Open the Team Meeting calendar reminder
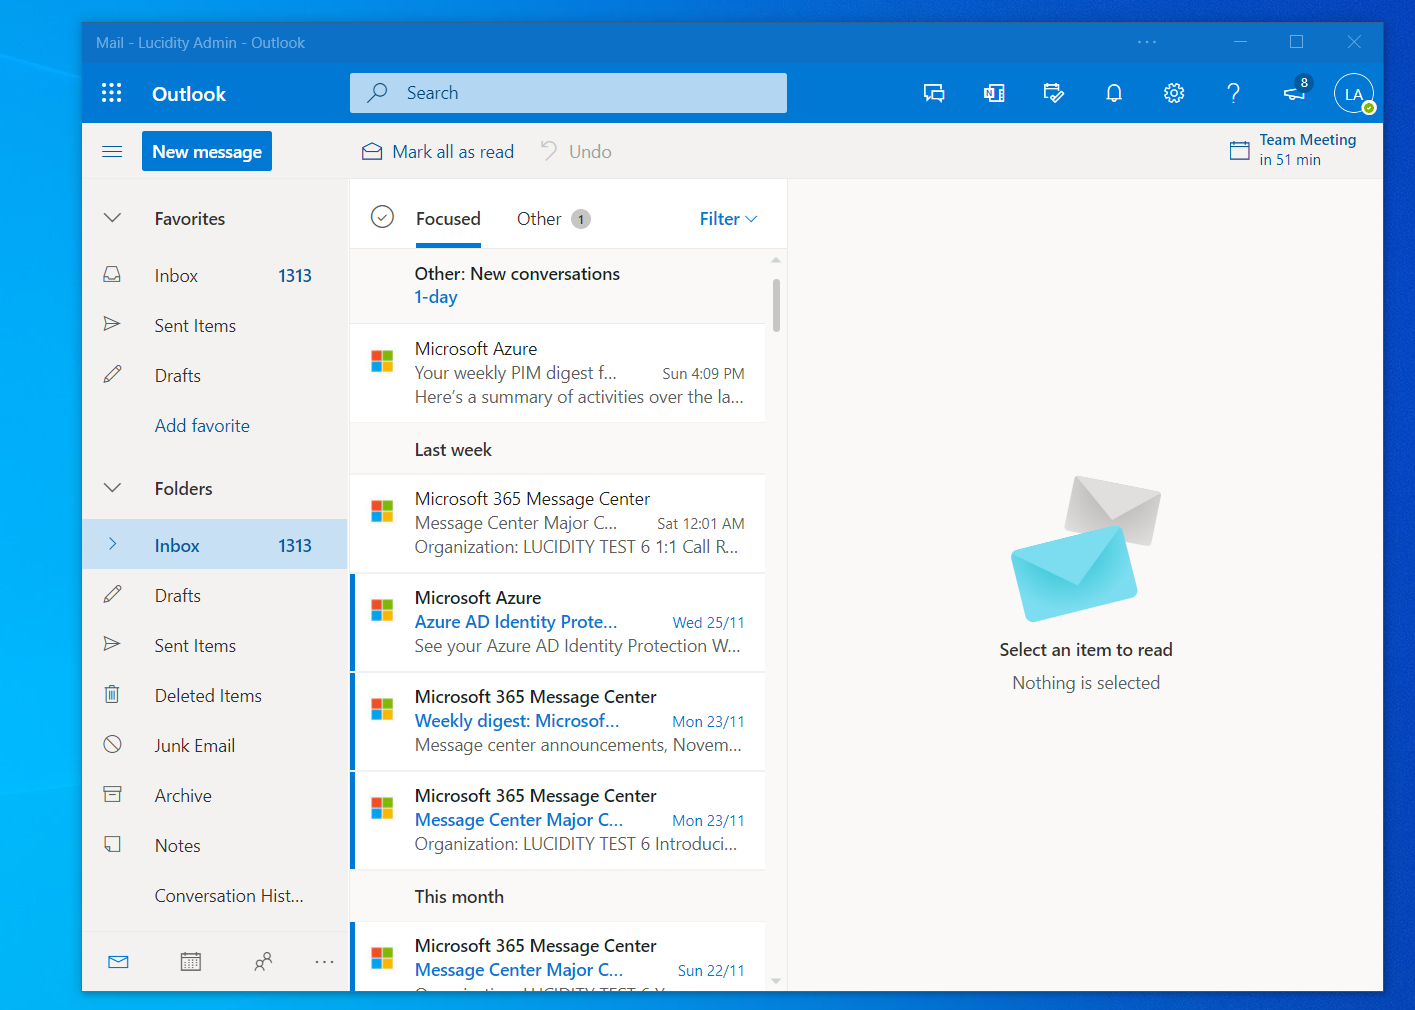This screenshot has height=1010, width=1415. [1295, 149]
